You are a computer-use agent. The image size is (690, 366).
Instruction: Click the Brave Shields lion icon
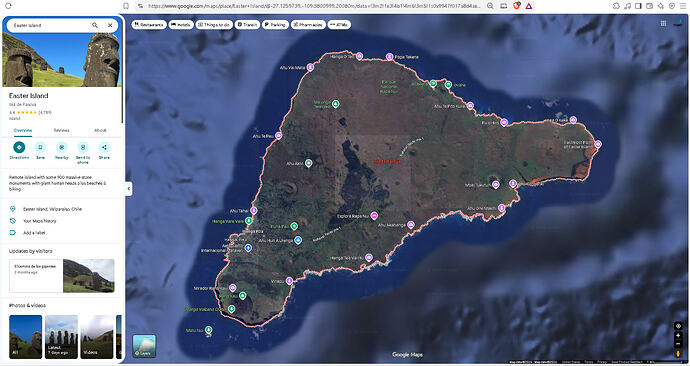(517, 6)
